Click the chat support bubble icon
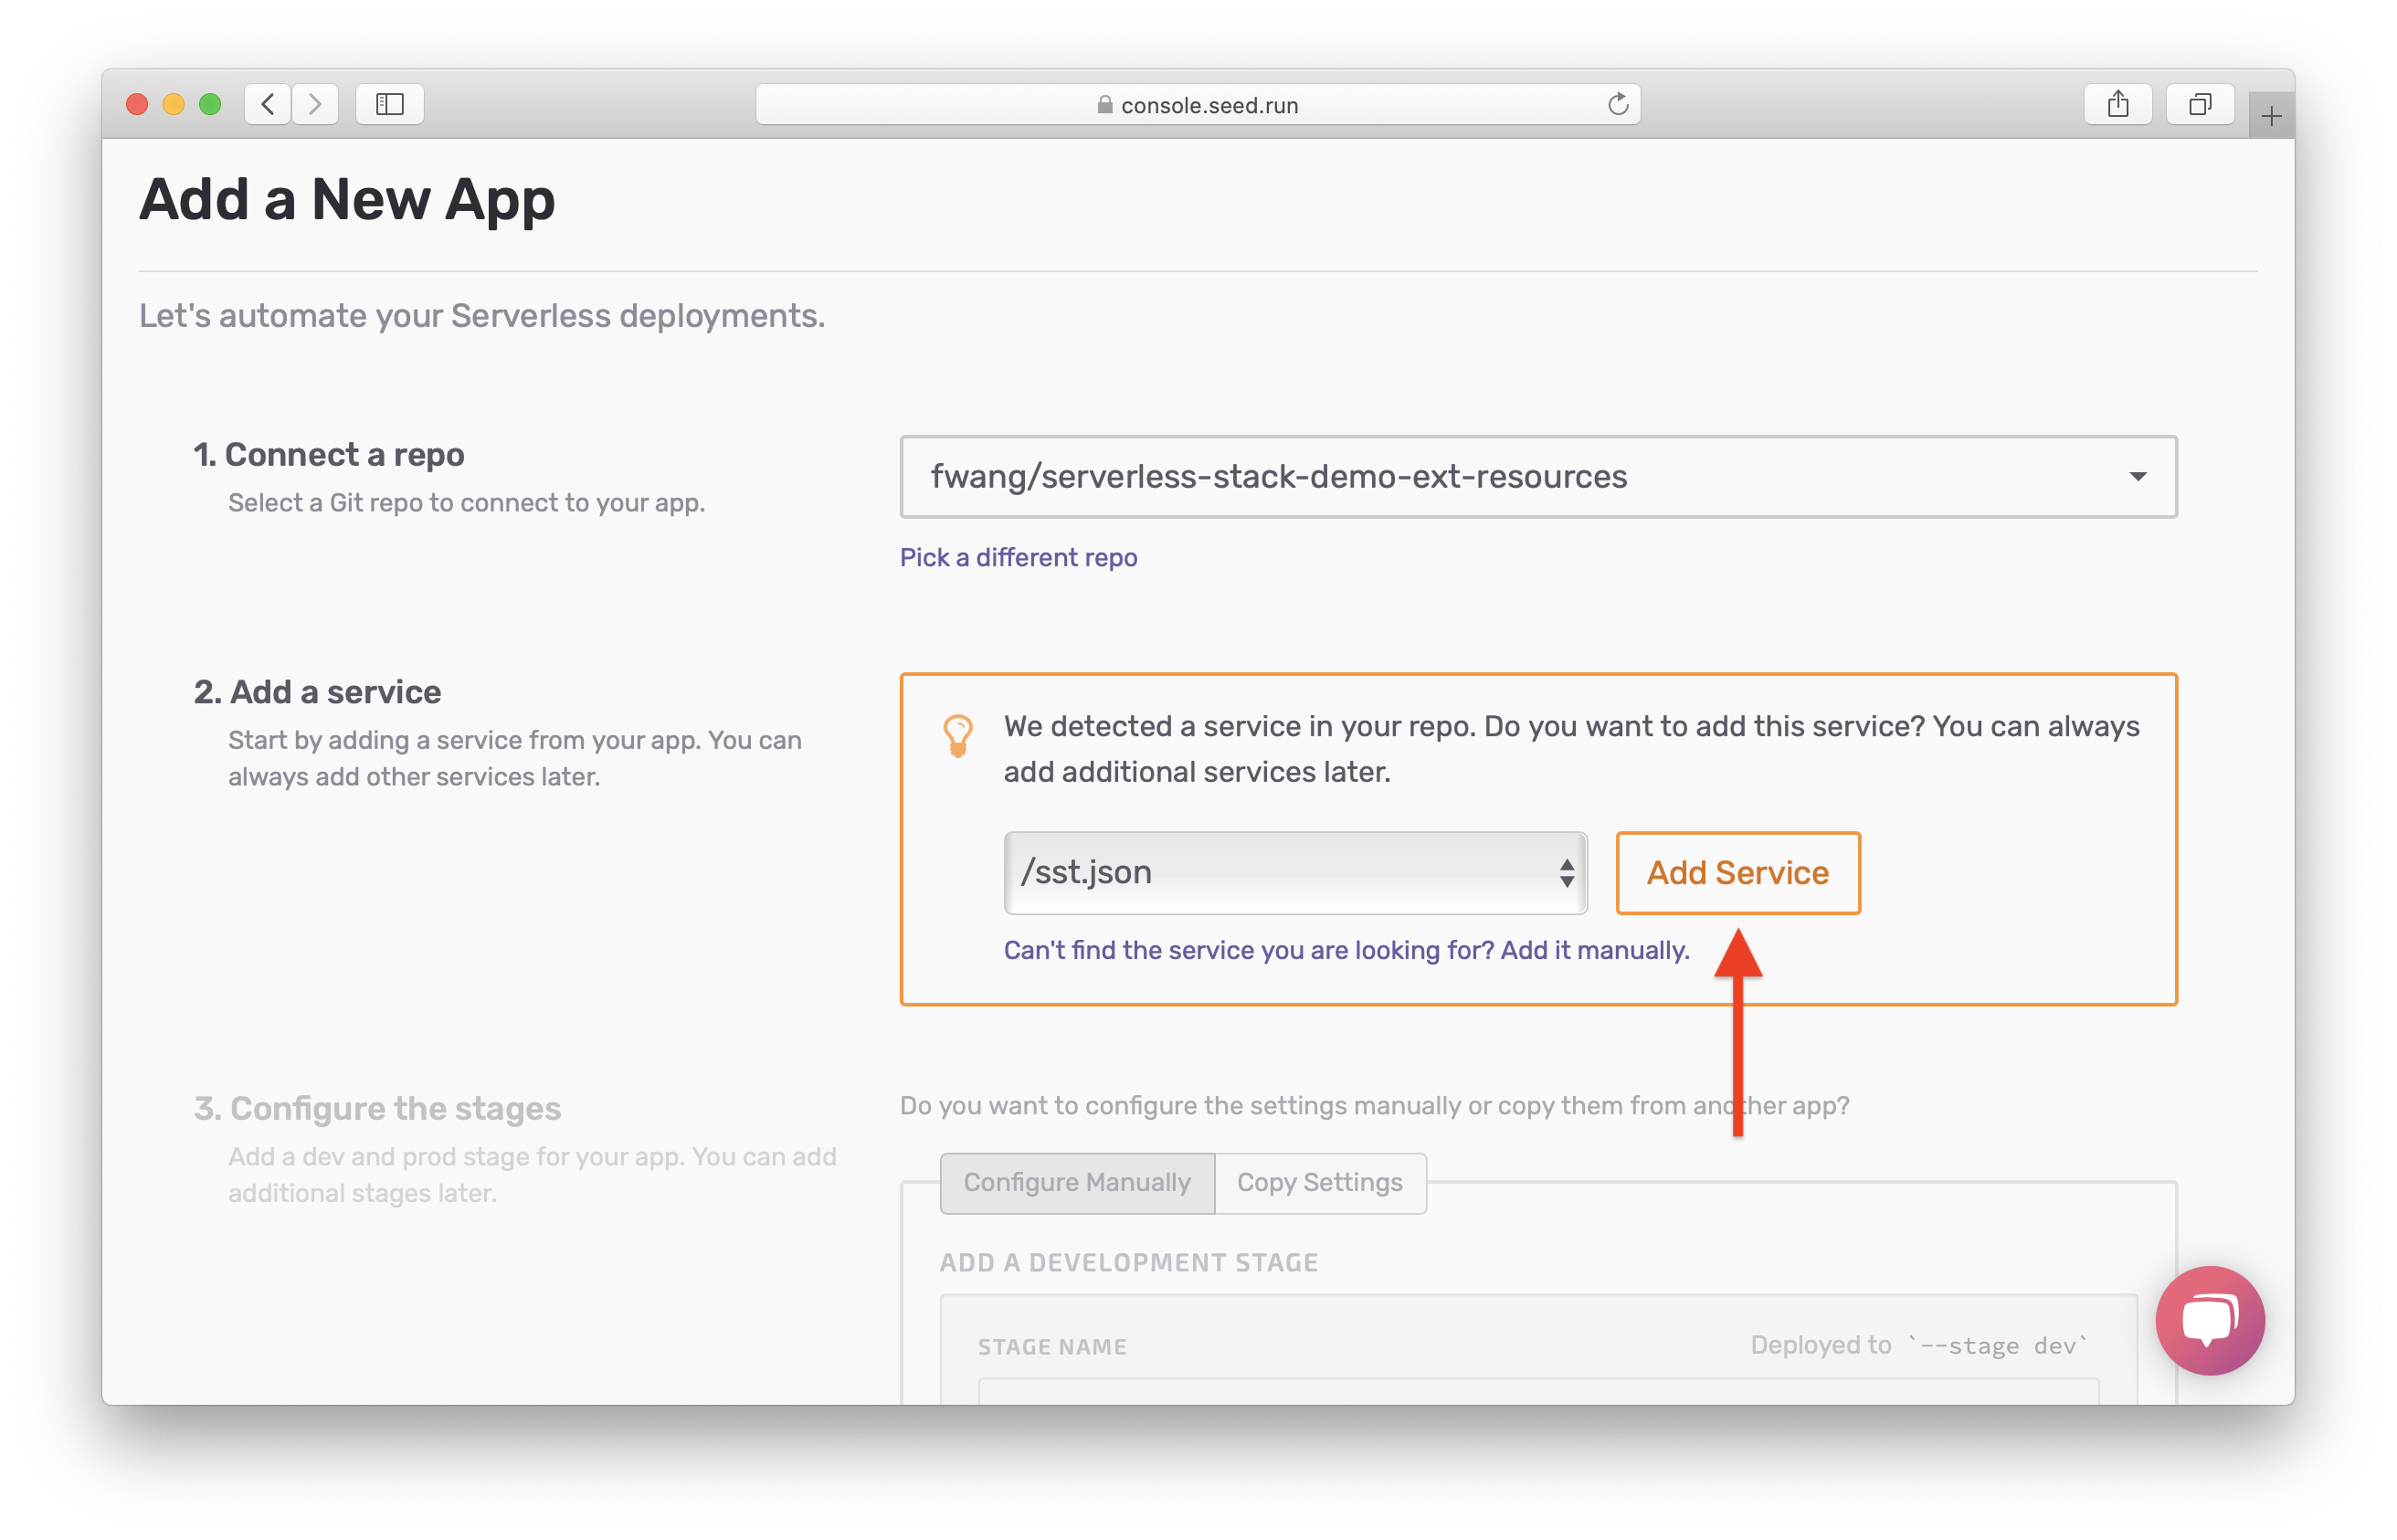The image size is (2397, 1540). 2205,1320
